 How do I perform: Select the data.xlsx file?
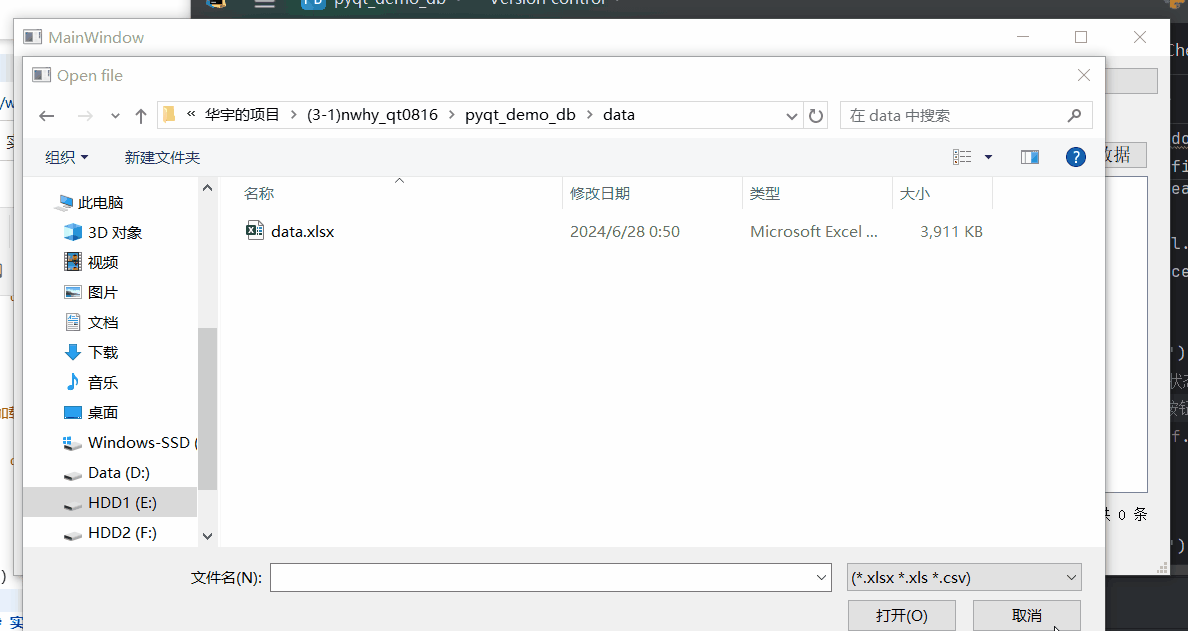click(302, 232)
